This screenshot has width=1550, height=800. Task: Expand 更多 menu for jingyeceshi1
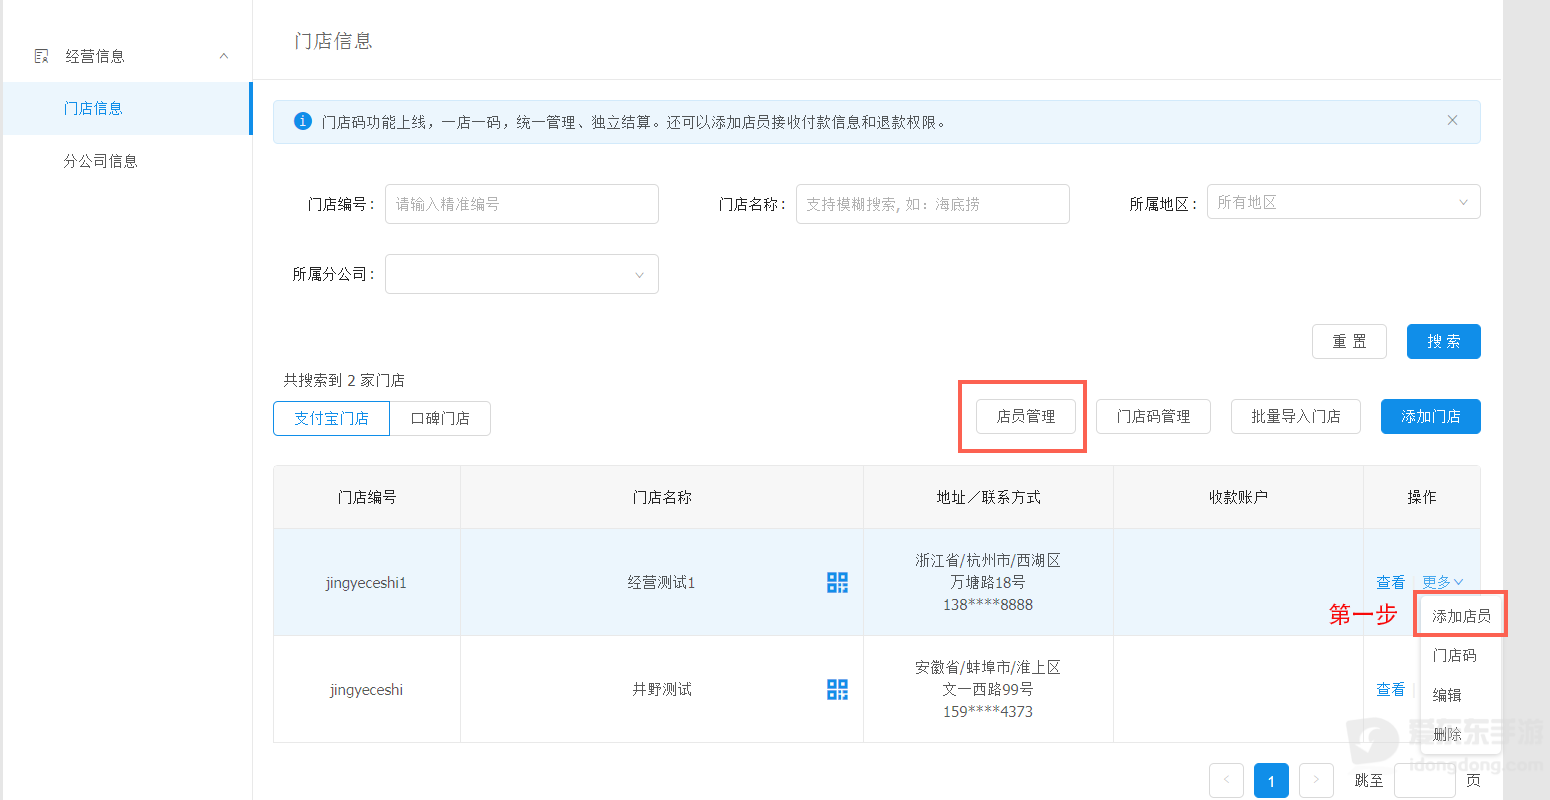(x=1443, y=582)
